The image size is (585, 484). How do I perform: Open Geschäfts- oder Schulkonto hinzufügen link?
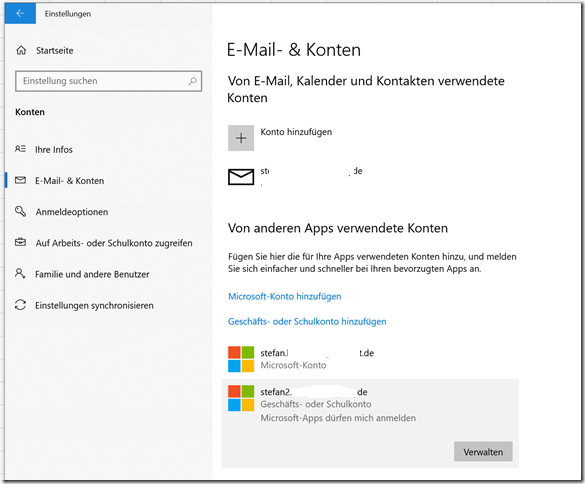(x=307, y=321)
